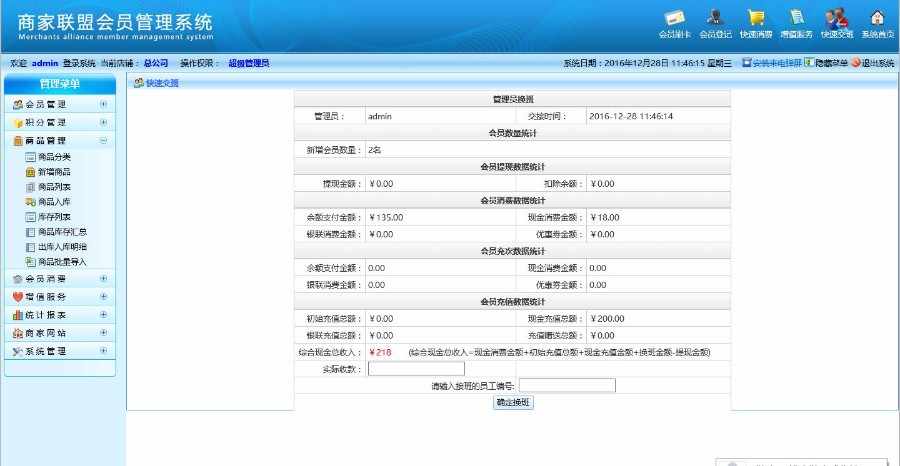900x466 pixels.
Task: Click 管理菜单 sidebar header
Action: tap(60, 84)
